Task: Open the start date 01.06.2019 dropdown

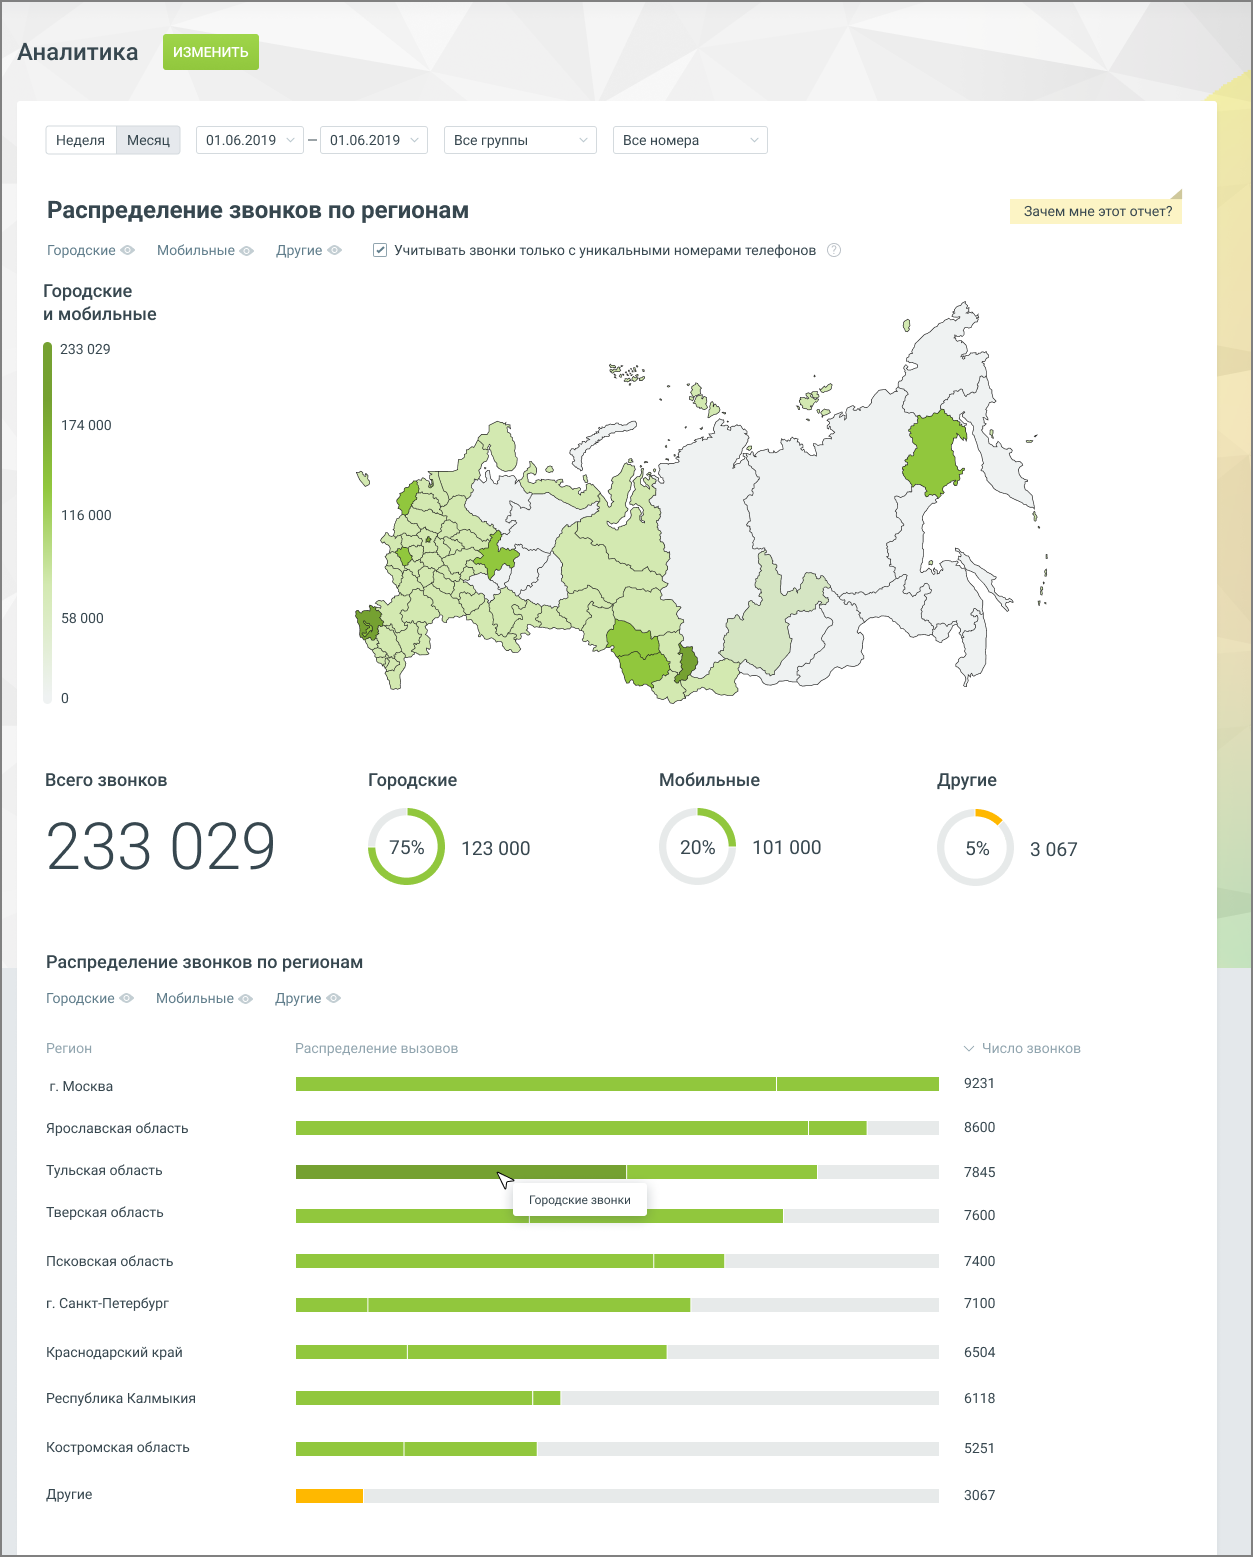Action: tap(250, 140)
